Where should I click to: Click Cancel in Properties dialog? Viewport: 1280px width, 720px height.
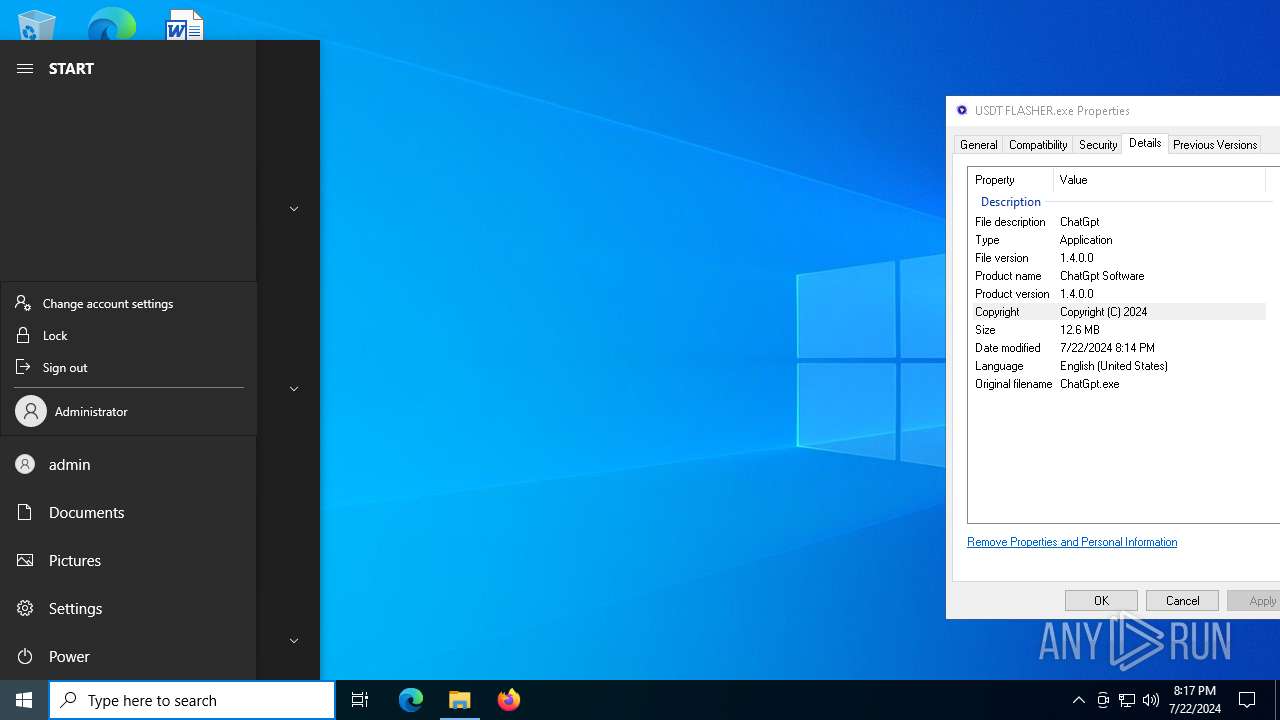(x=1182, y=600)
